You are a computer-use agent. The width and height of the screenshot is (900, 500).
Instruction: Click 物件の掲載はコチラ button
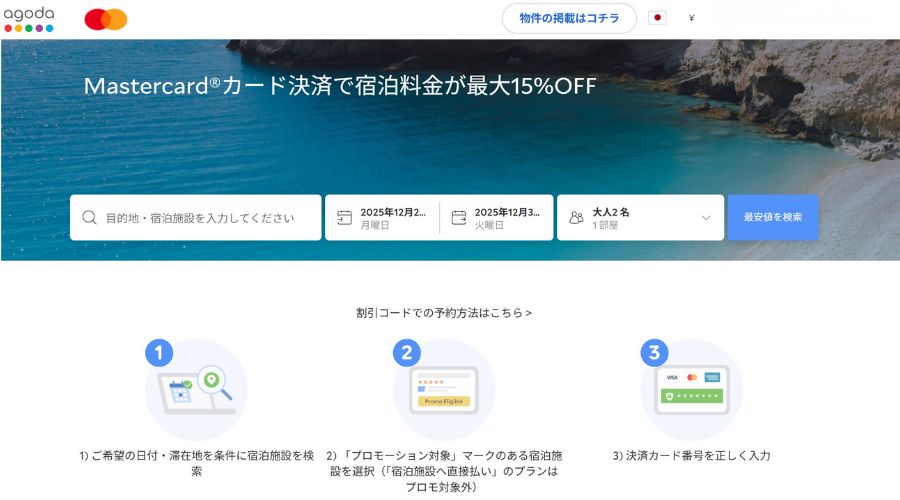click(569, 18)
